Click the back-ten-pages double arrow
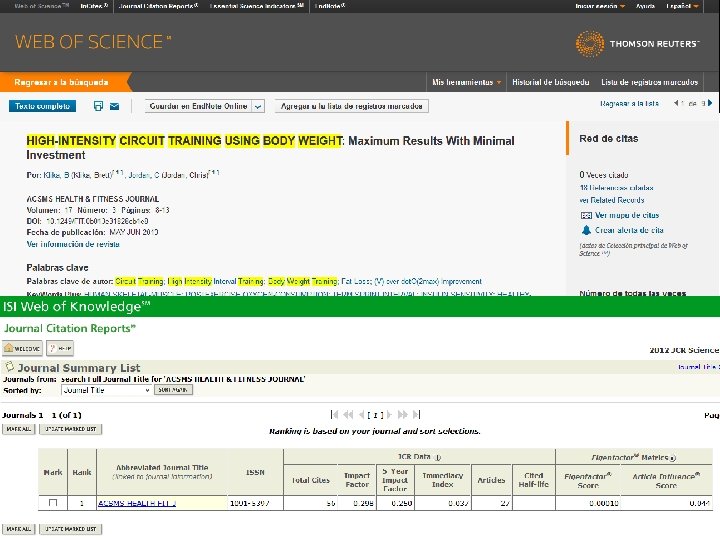 click(349, 415)
